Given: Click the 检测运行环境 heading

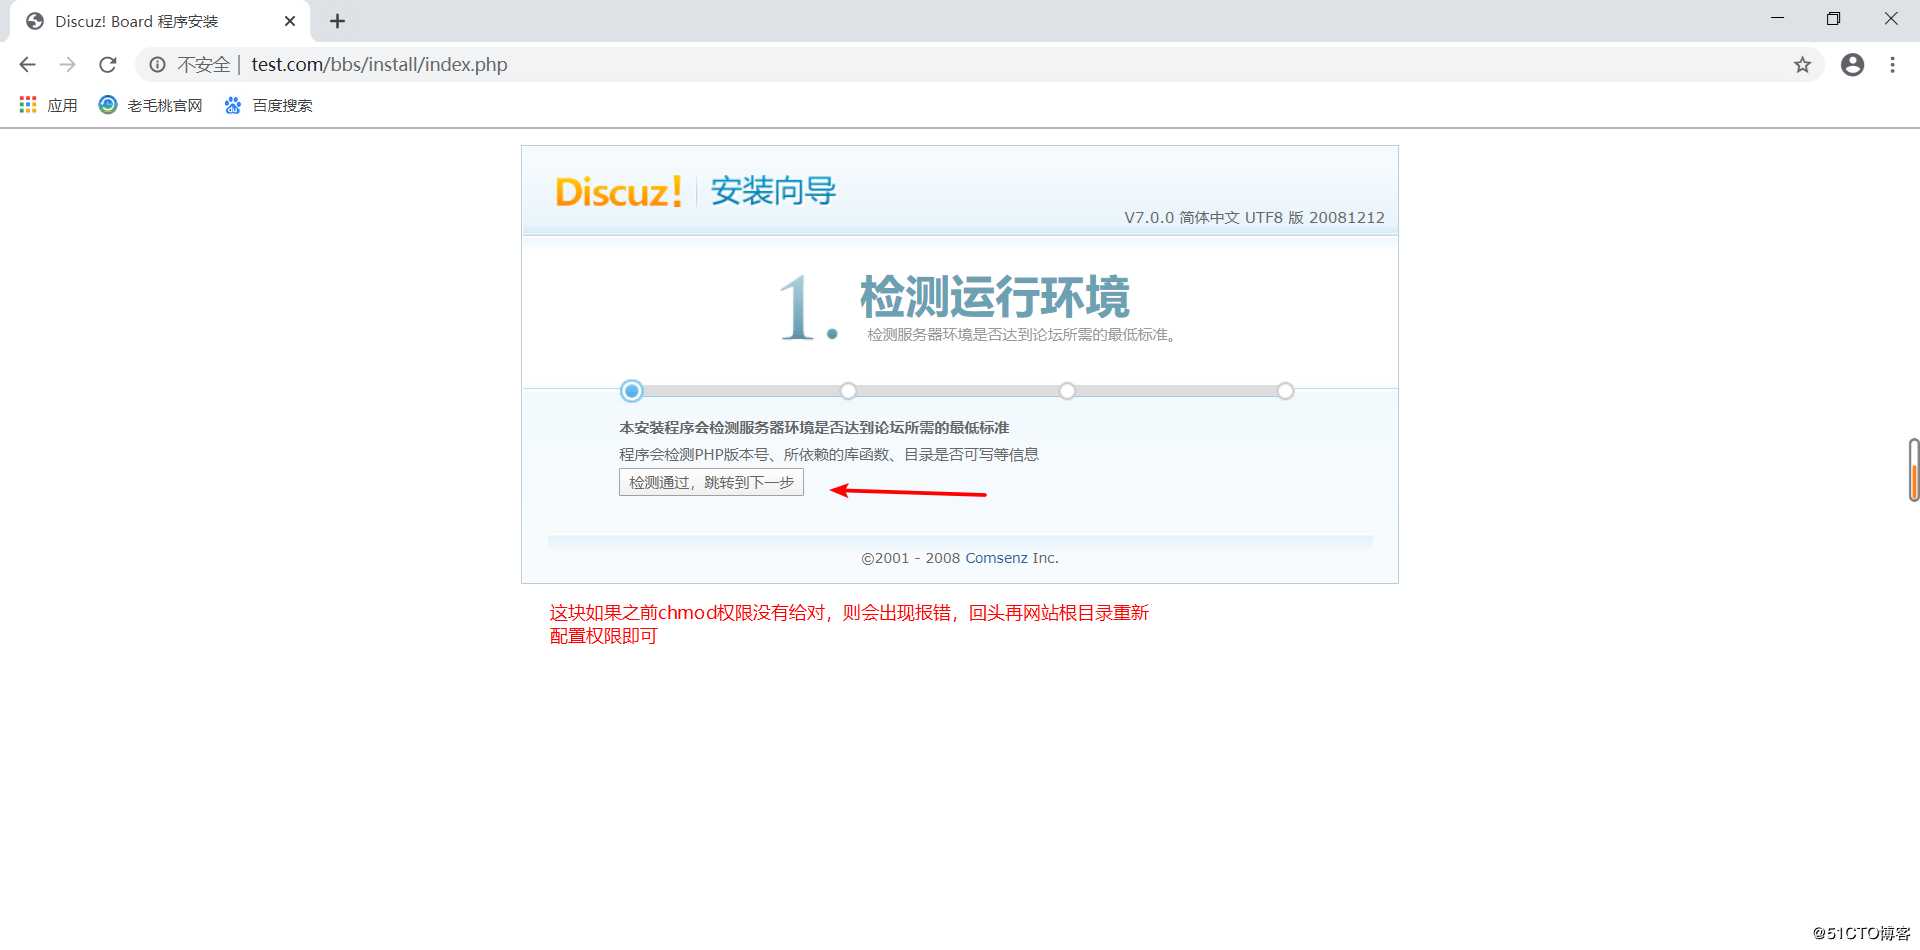Looking at the screenshot, I should pyautogui.click(x=995, y=297).
